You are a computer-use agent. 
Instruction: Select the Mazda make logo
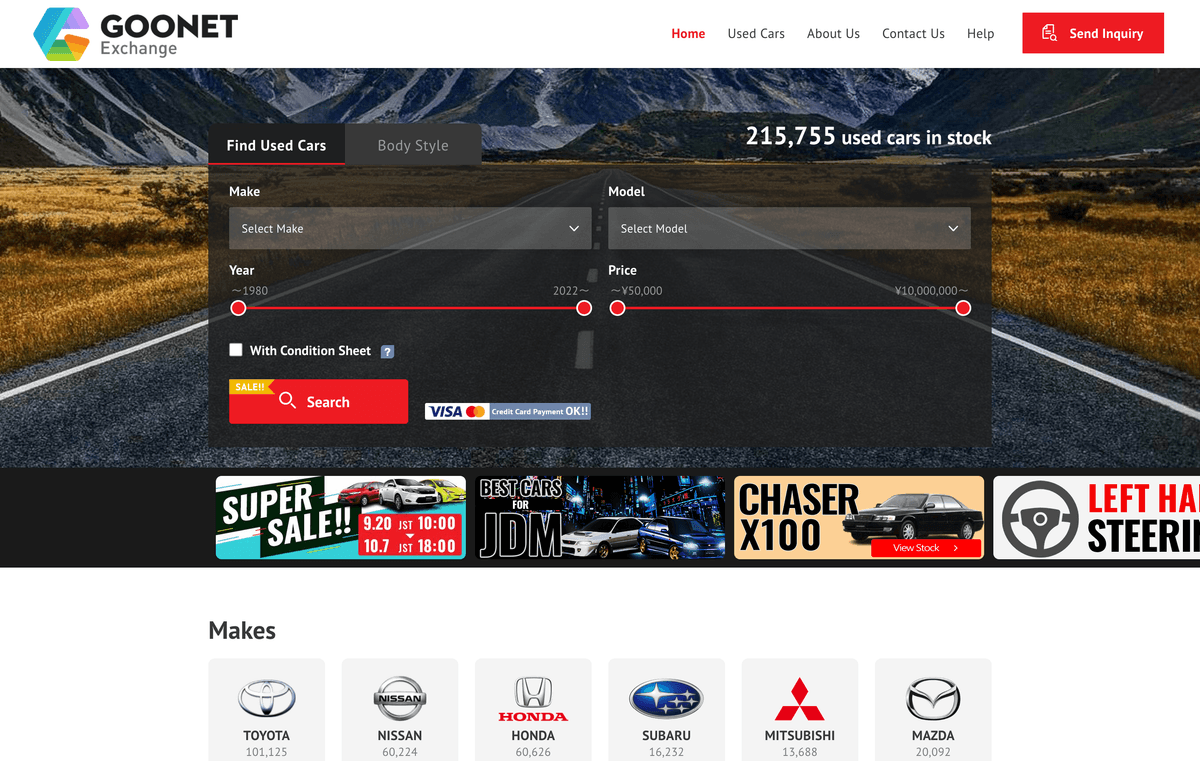(x=932, y=699)
